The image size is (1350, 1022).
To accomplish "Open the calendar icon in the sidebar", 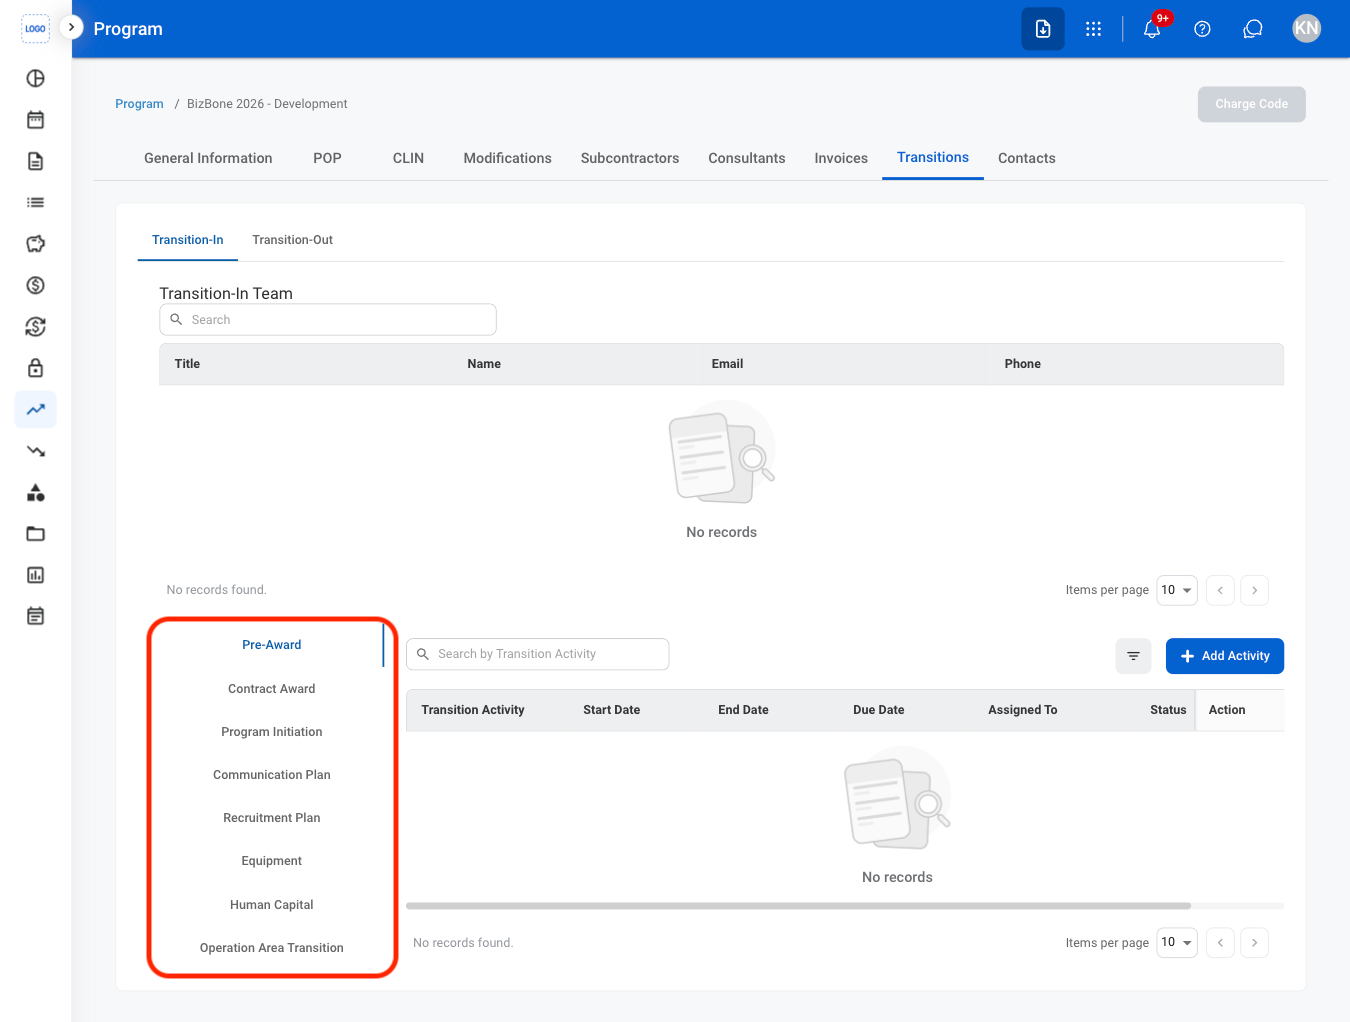I will (35, 120).
